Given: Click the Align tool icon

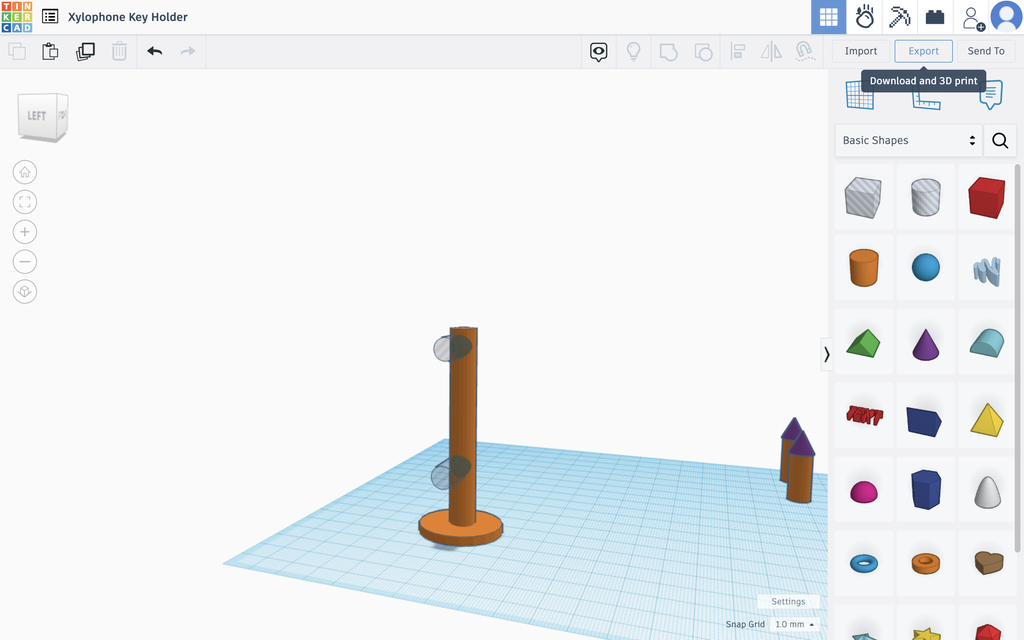Looking at the screenshot, I should pyautogui.click(x=738, y=51).
